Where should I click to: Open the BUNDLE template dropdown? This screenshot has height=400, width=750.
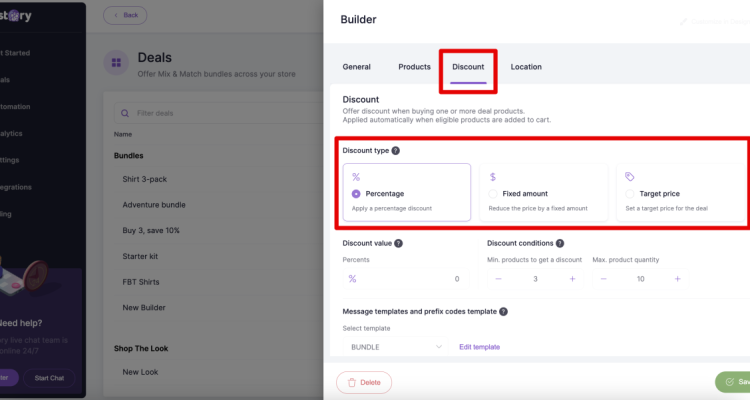click(x=396, y=347)
